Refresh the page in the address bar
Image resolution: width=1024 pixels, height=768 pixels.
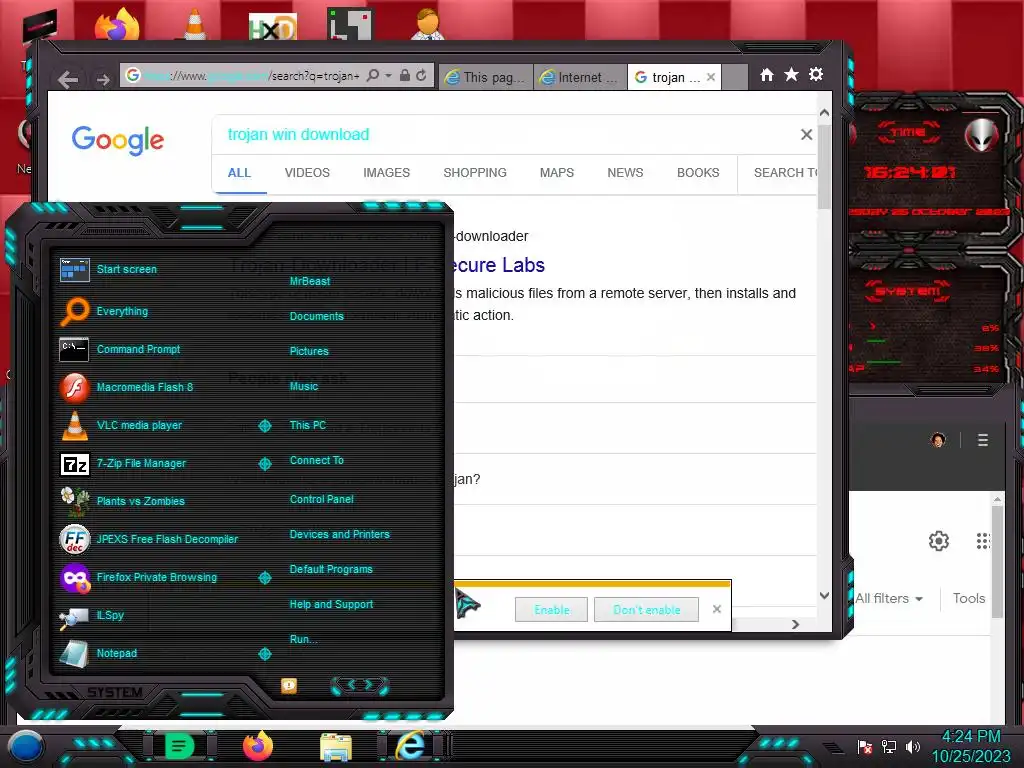[421, 76]
